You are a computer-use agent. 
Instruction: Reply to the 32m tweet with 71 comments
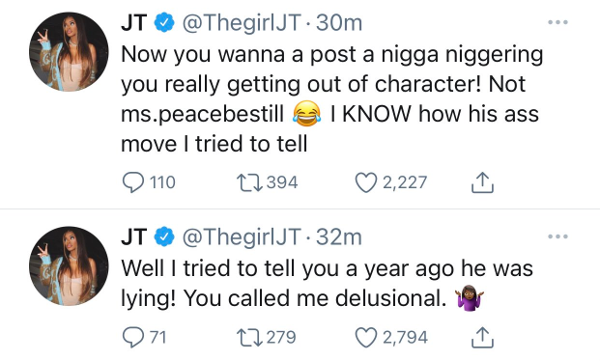tap(133, 337)
